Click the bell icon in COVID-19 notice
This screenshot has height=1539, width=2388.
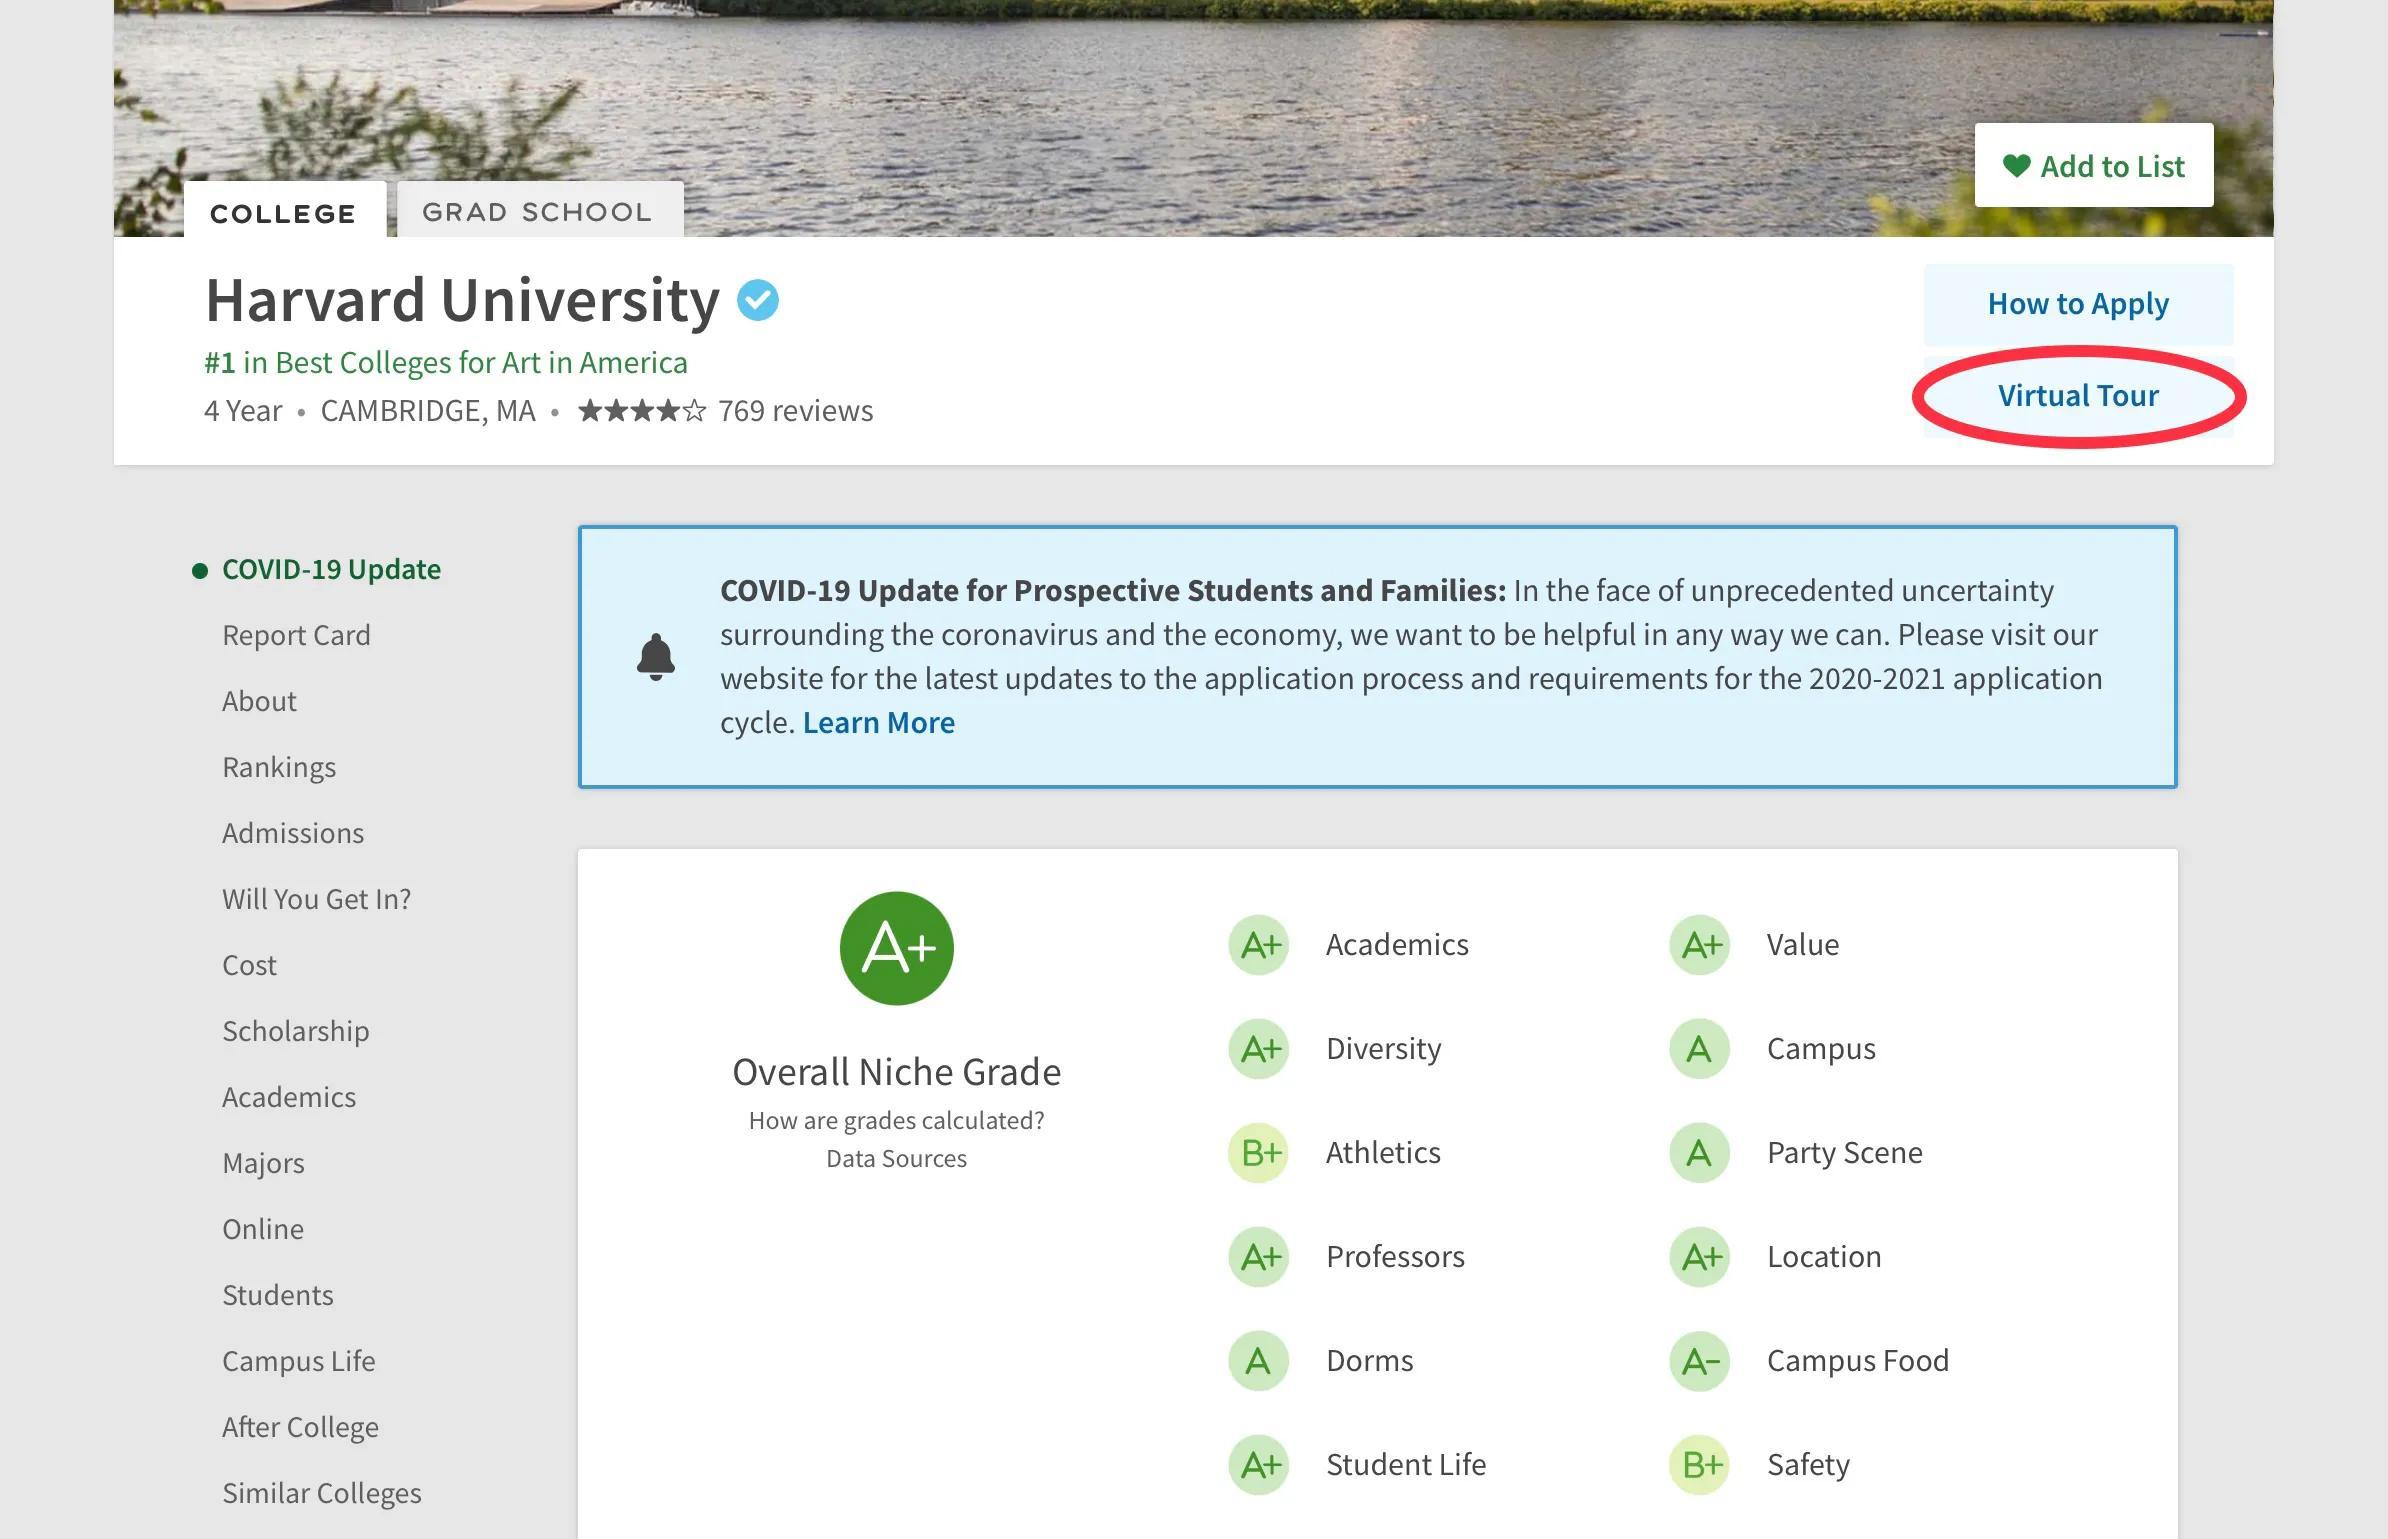pos(656,657)
